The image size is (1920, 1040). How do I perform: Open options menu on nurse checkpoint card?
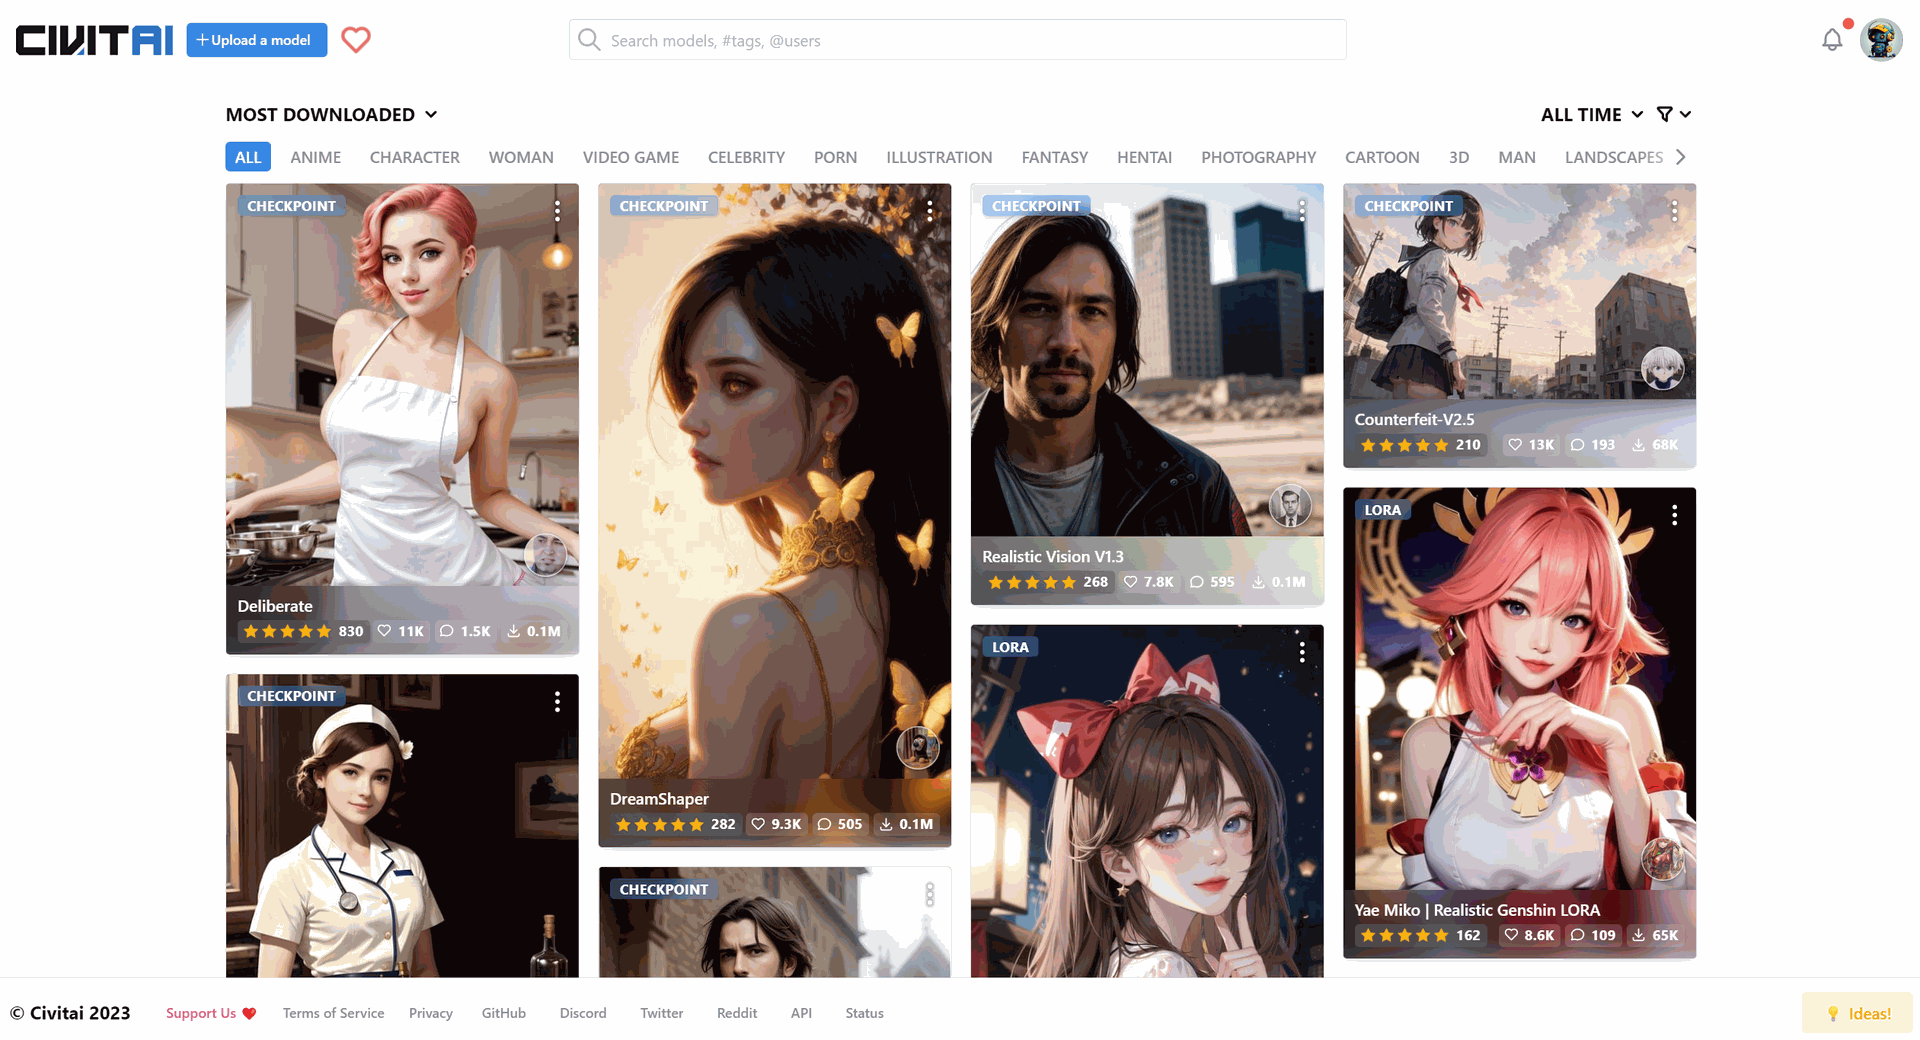point(557,701)
